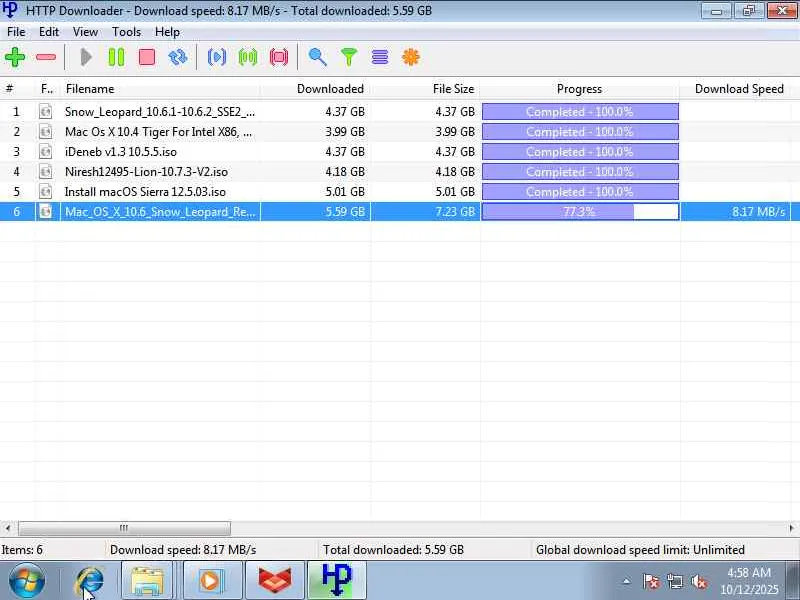800x600 pixels.
Task: Click file icon for Snow_Leopard_10.6.1 row
Action: 45,112
